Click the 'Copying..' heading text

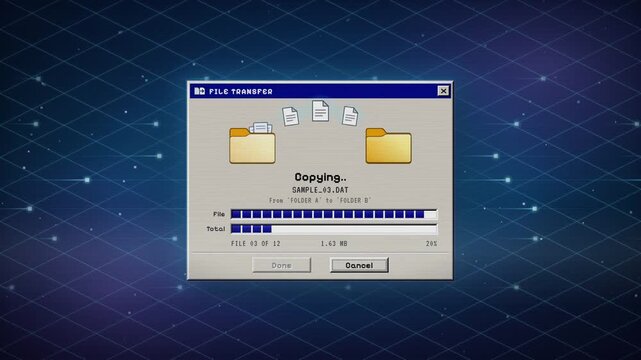tap(320, 177)
